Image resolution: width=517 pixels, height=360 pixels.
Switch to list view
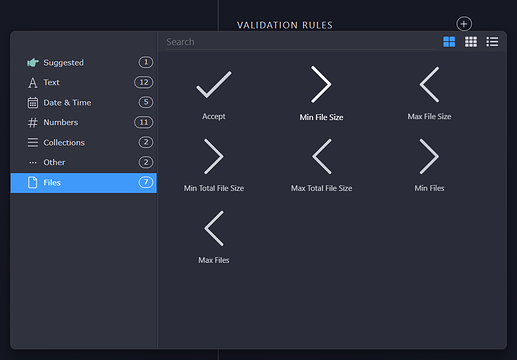492,42
